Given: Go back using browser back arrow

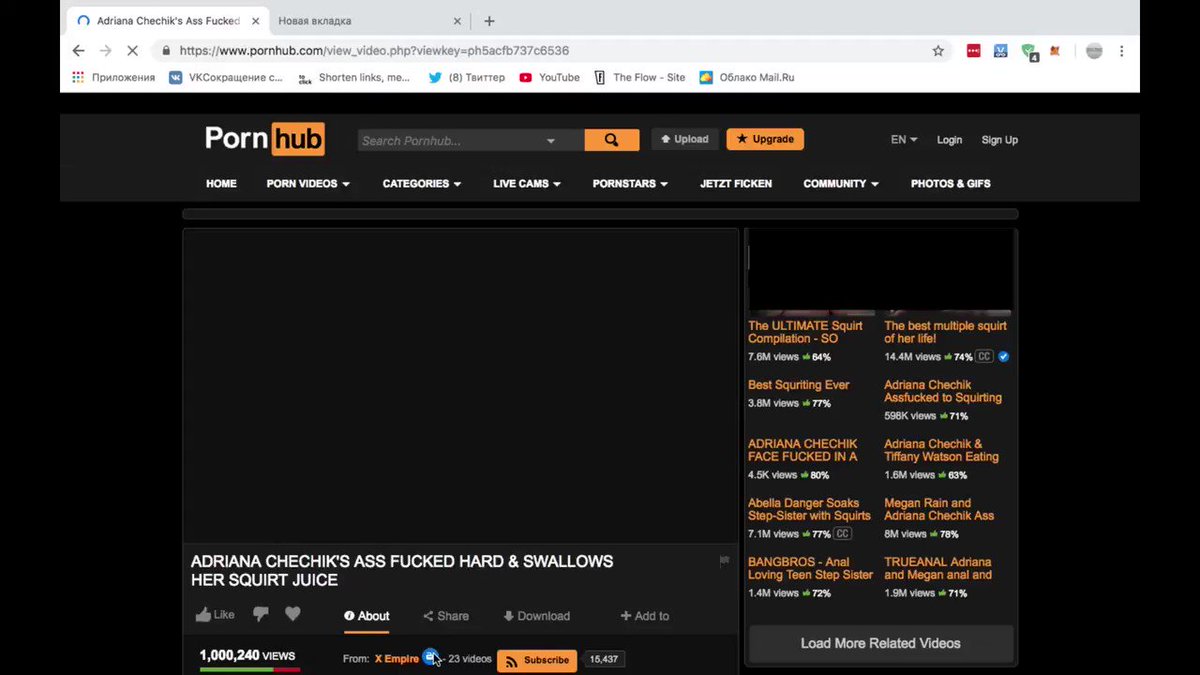Looking at the screenshot, I should 79,51.
